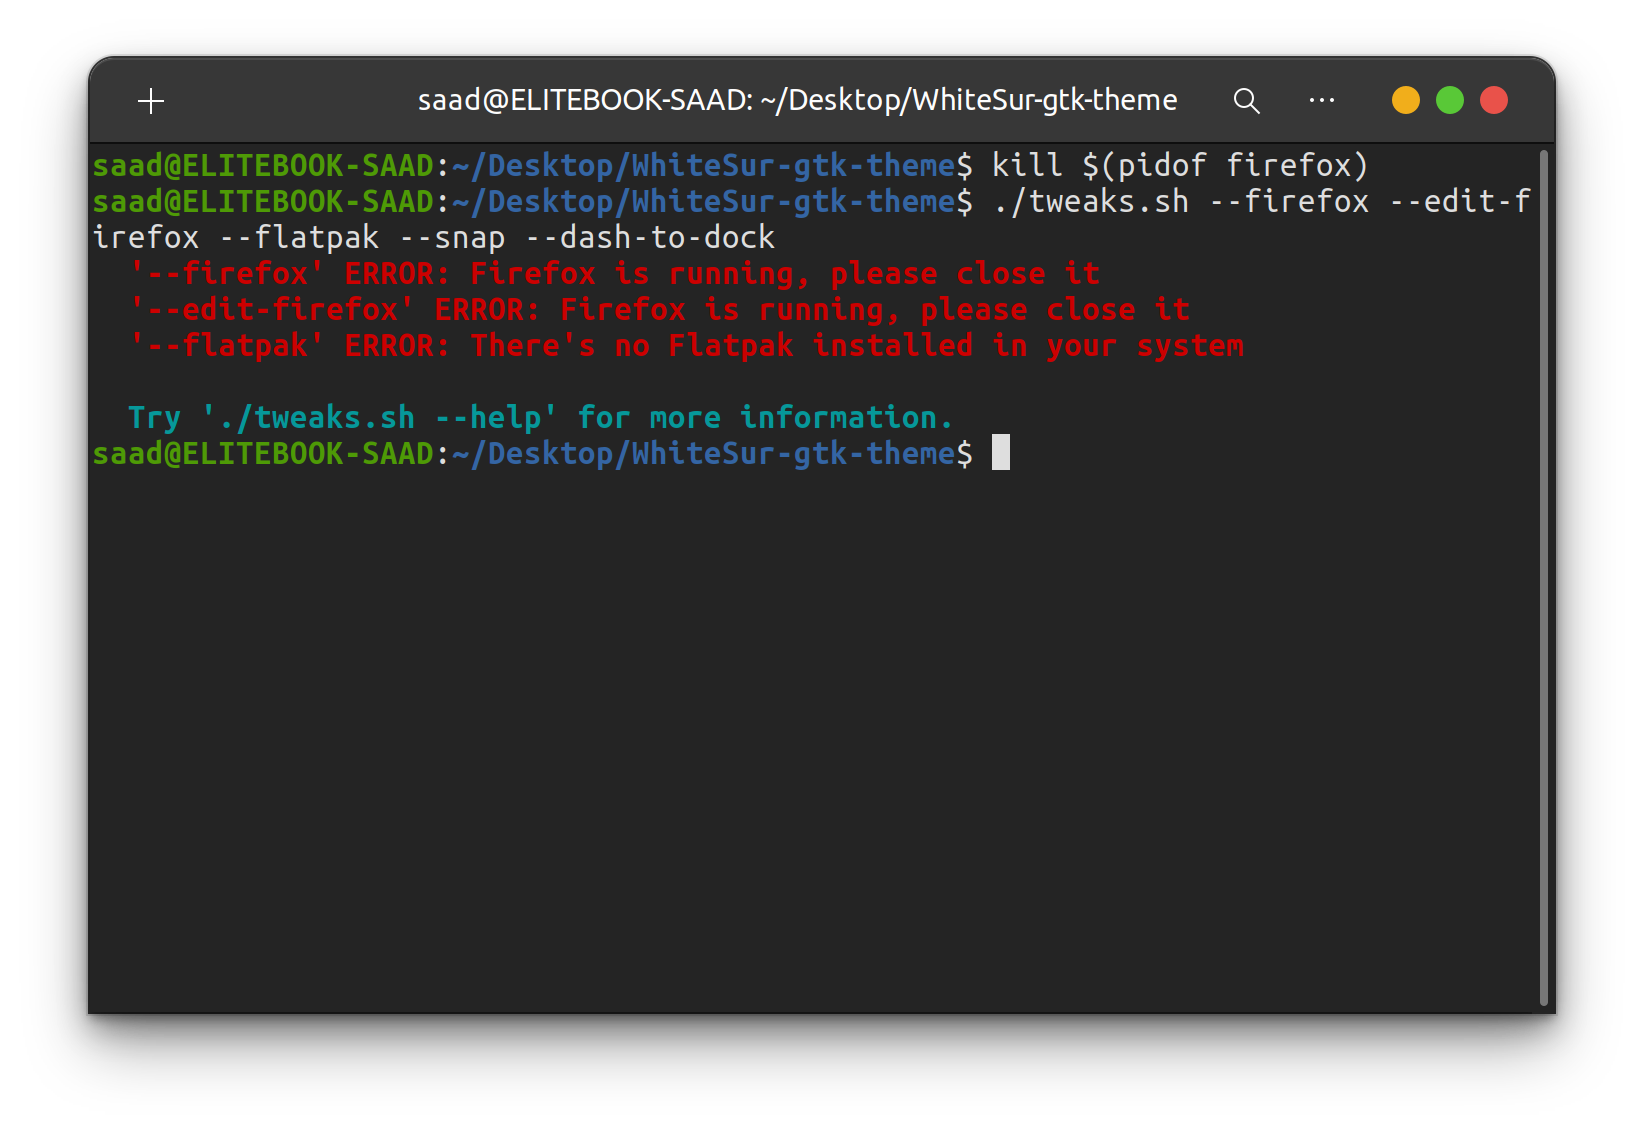The width and height of the screenshot is (1644, 1134).
Task: Click the yellow window control button
Action: [x=1405, y=100]
